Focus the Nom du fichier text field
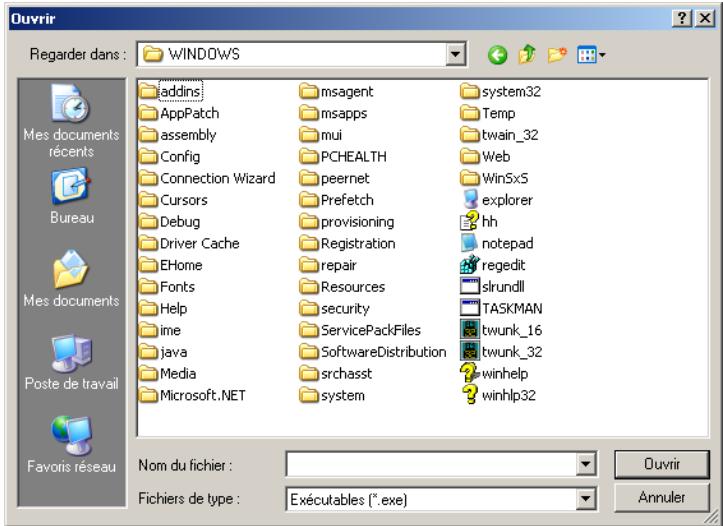This screenshot has width=723, height=526. (432, 464)
